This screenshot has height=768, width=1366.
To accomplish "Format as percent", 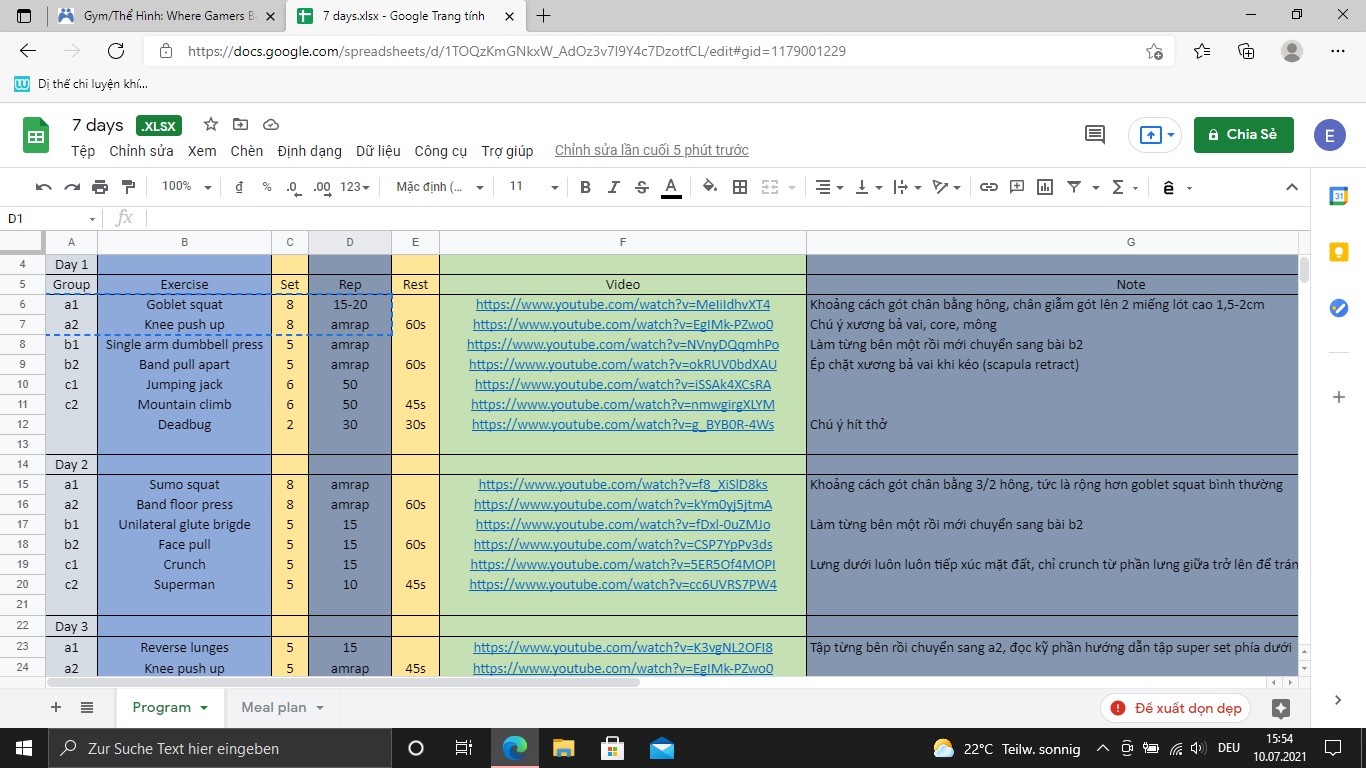I will coord(267,187).
